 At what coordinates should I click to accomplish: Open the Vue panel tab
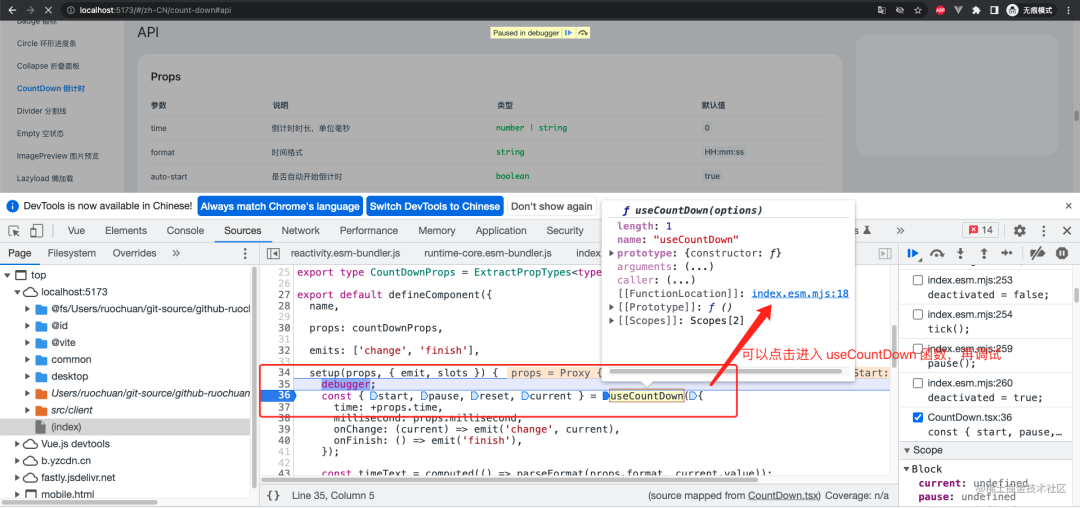click(76, 231)
